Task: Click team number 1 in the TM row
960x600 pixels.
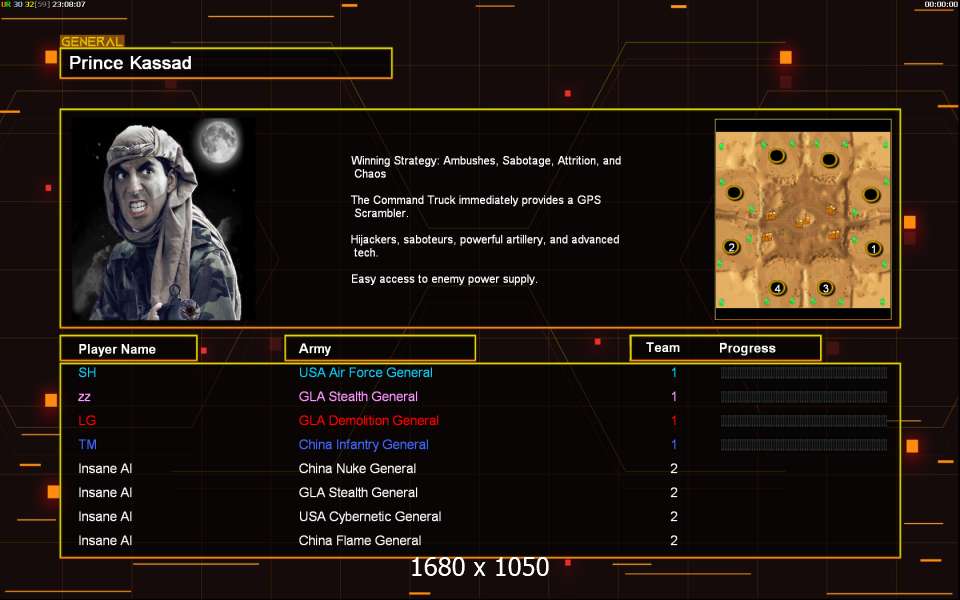Action: 674,444
